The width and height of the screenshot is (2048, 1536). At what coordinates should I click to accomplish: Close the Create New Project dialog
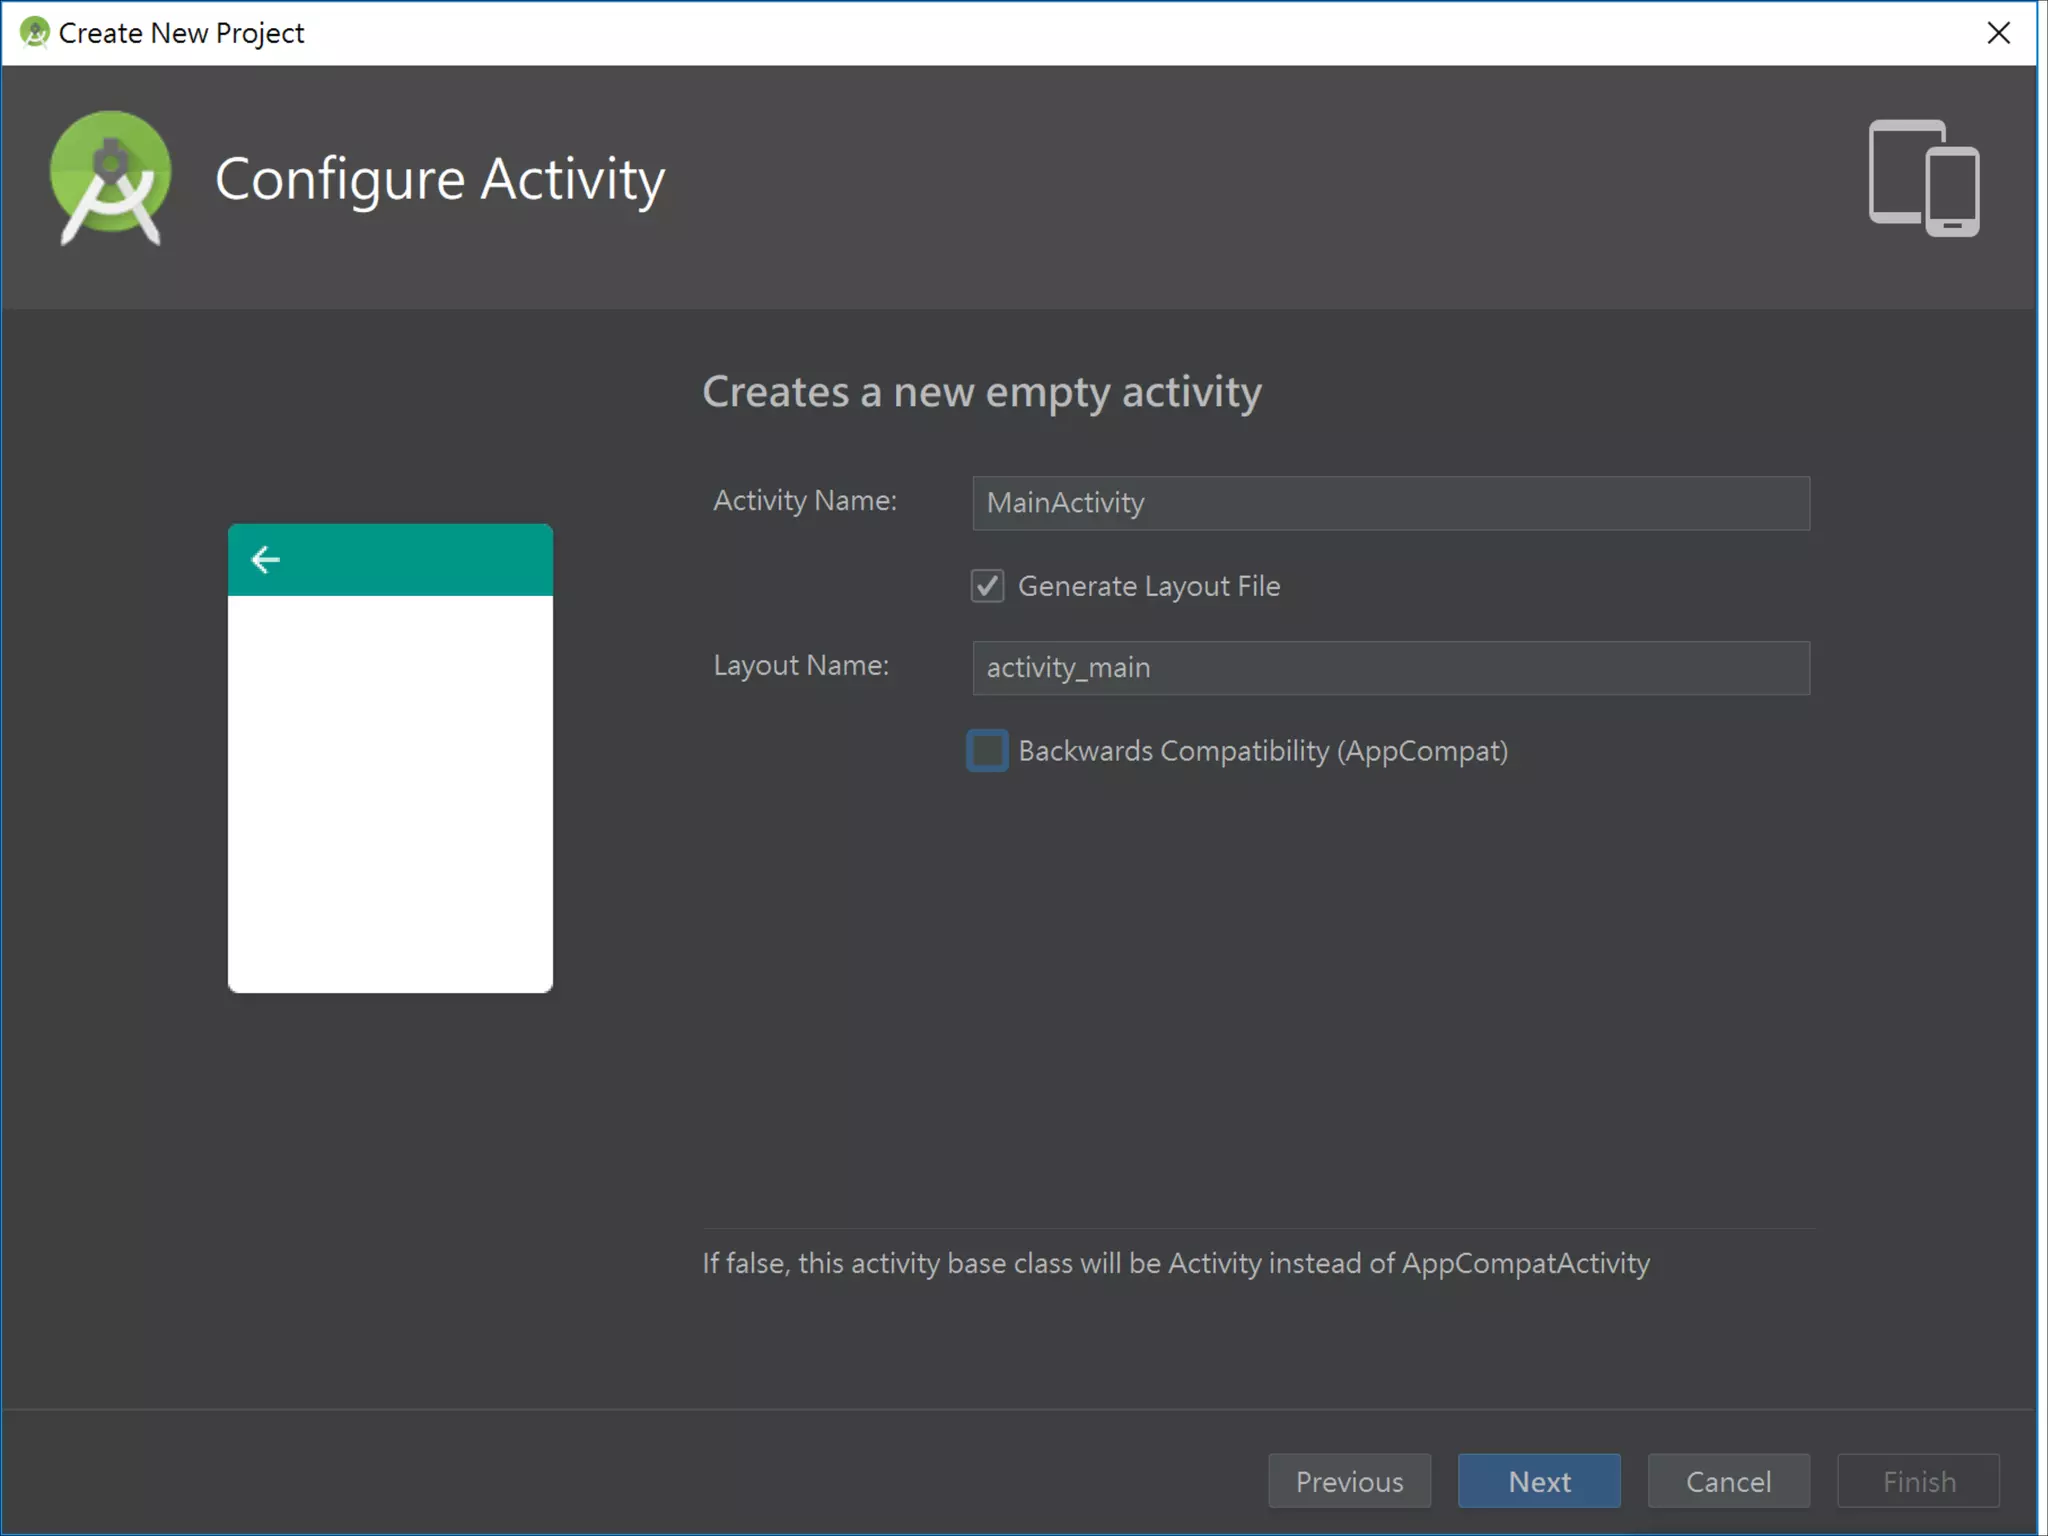1998,33
